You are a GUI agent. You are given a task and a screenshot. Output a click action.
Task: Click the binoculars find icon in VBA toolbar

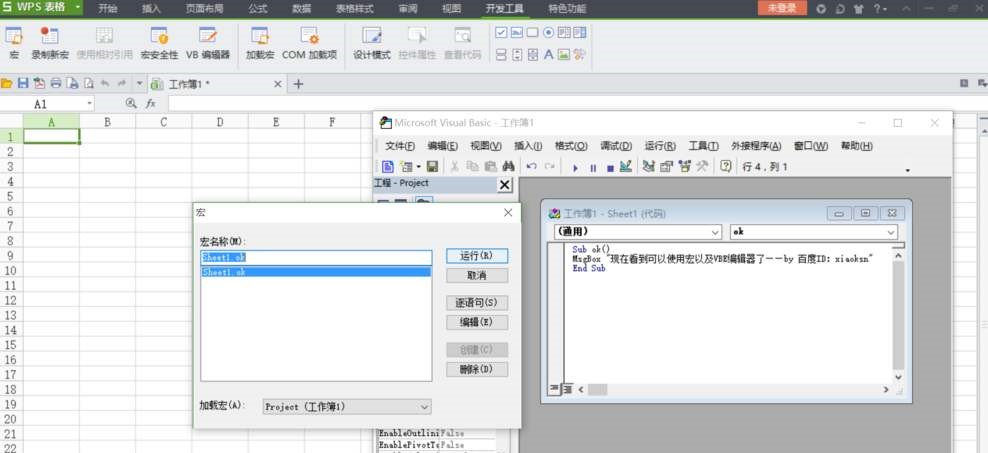pyautogui.click(x=508, y=167)
